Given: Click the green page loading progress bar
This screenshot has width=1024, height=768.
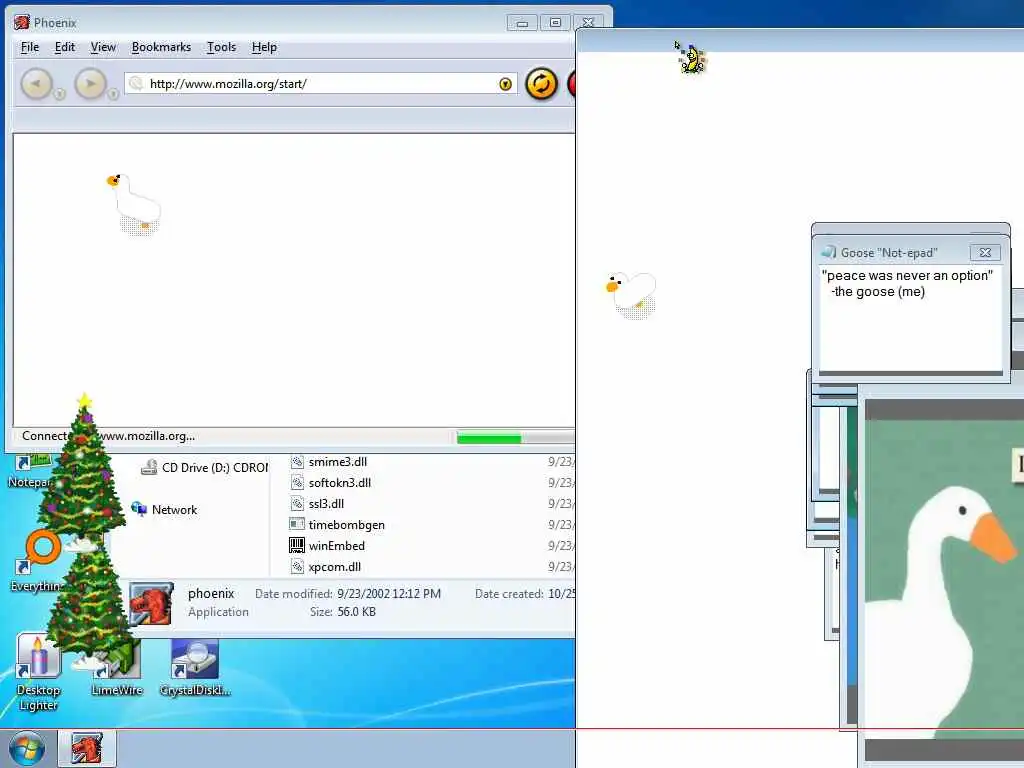Looking at the screenshot, I should point(489,438).
